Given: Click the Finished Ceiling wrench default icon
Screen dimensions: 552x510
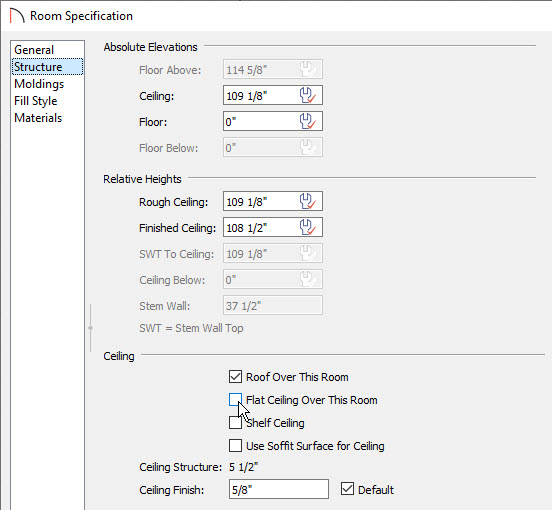Looking at the screenshot, I should point(308,227).
